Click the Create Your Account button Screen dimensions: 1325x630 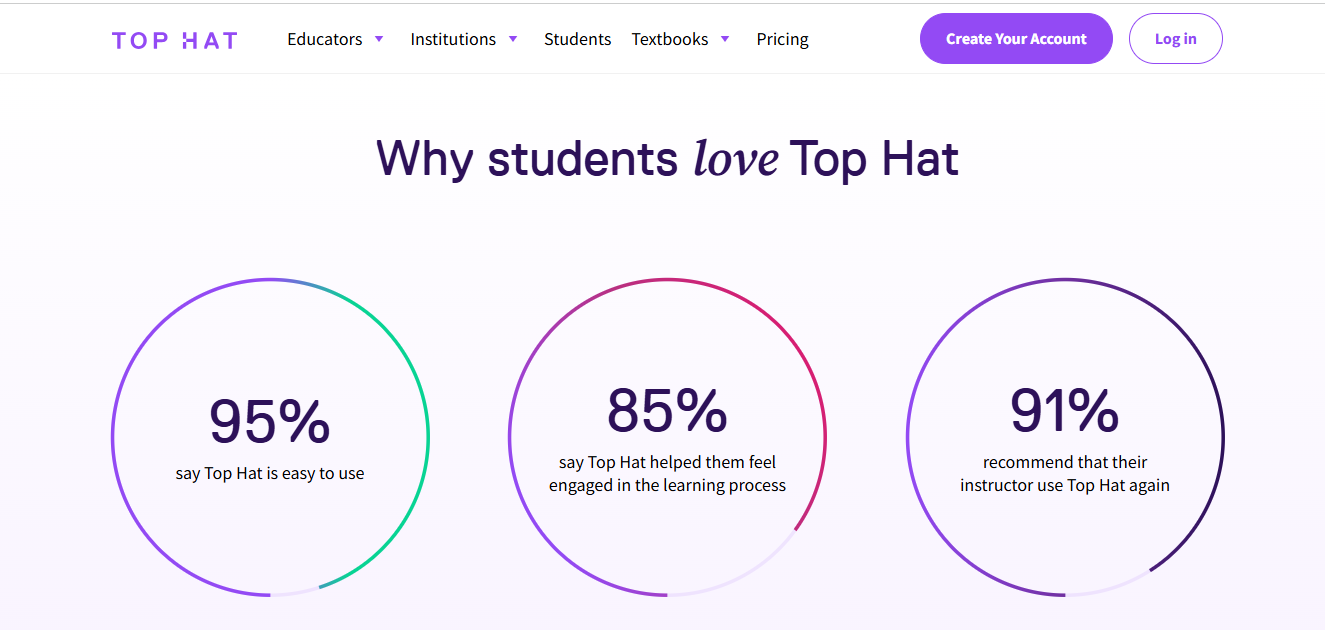coord(1016,39)
